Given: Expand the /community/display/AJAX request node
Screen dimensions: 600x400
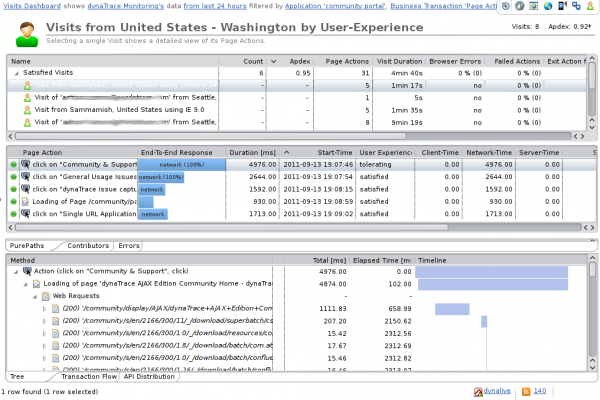Looking at the screenshot, I should click(44, 309).
